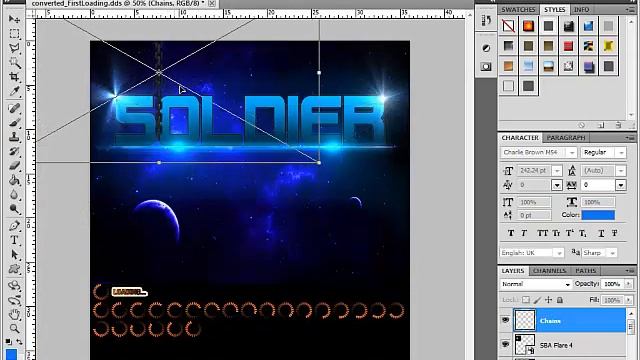640x360 pixels.
Task: Select the Clone Stamp tool
Action: 14,137
